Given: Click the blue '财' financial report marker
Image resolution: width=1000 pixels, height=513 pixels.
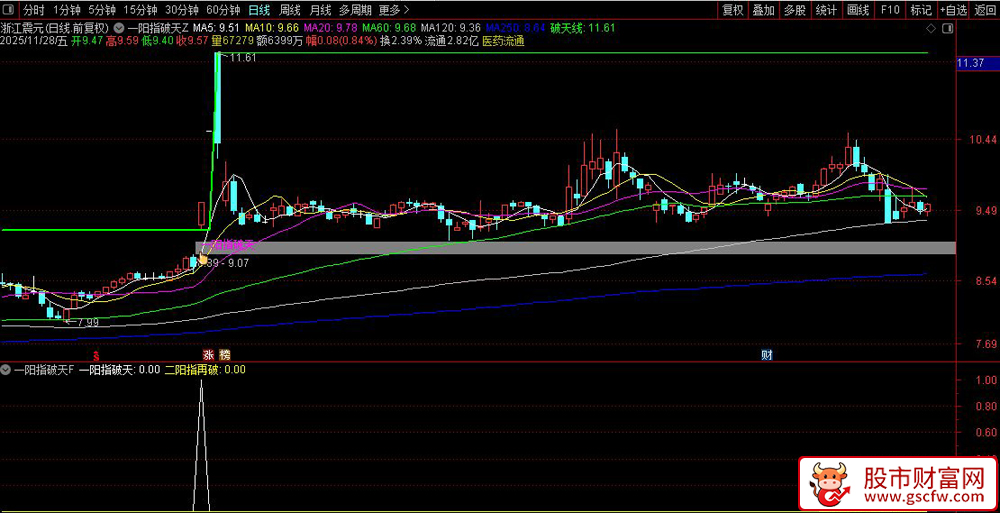Looking at the screenshot, I should click(766, 355).
